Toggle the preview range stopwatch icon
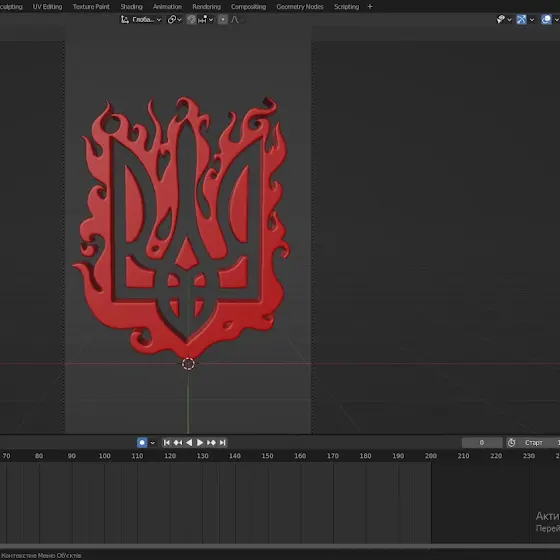Screen dimensions: 560x560 (511, 442)
